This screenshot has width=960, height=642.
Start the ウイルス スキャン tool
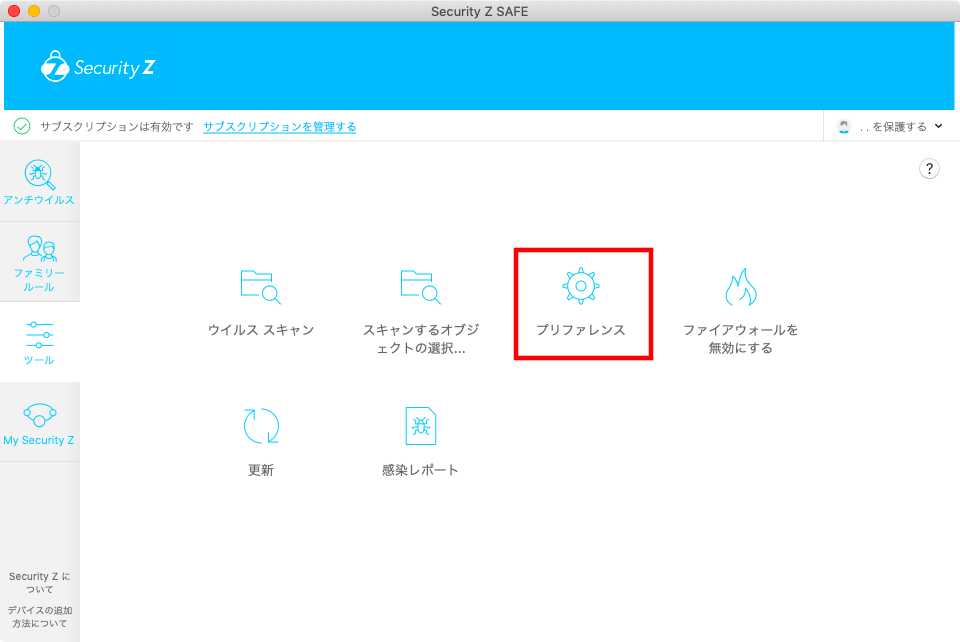260,288
